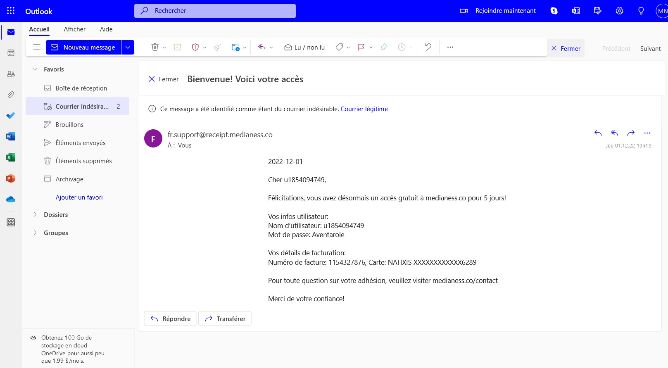Screen dimensions: 668x368
Task: Toggle navigation pane hamburger button
Action: (37, 47)
